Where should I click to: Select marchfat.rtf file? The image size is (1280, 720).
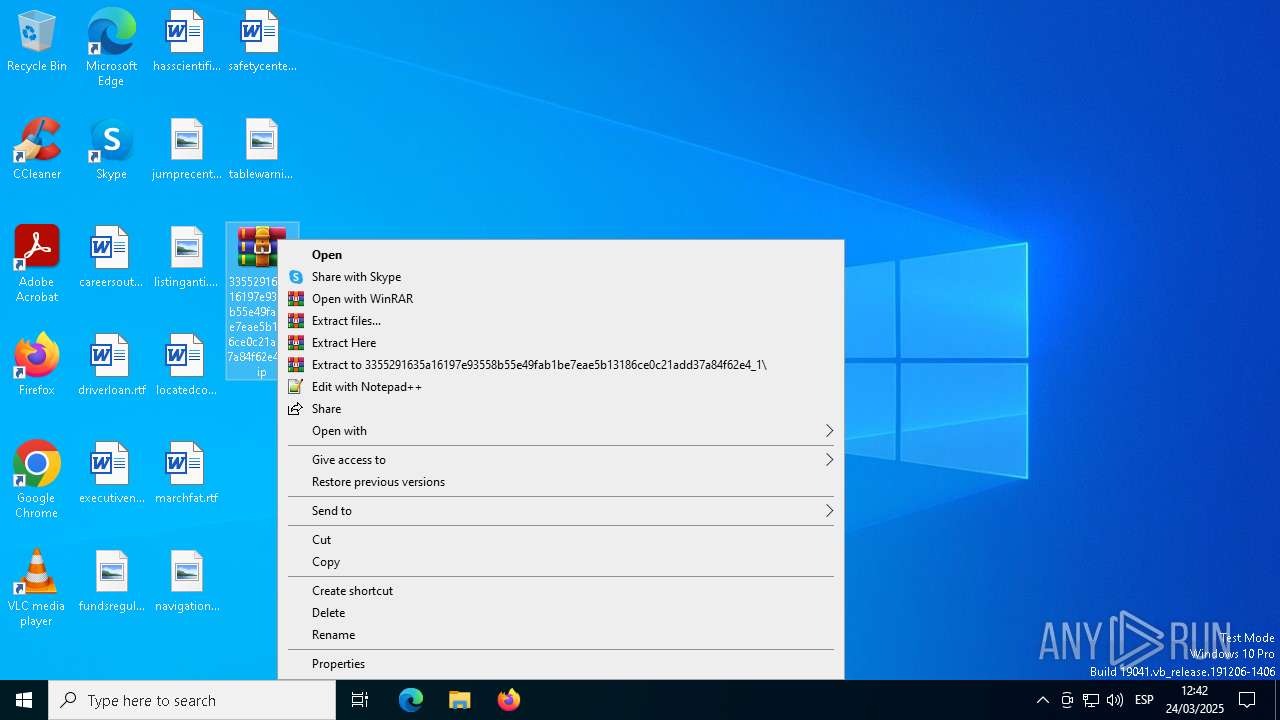pyautogui.click(x=186, y=474)
